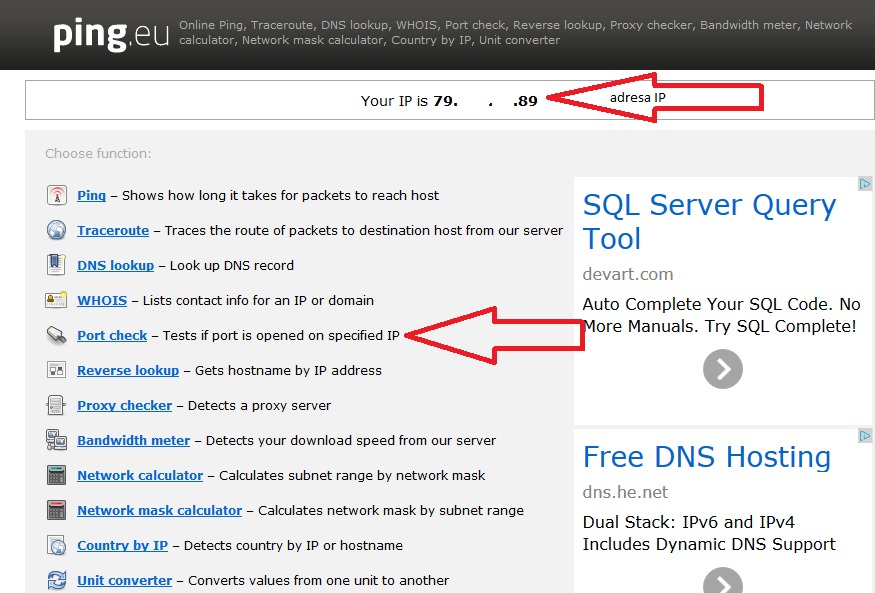The width and height of the screenshot is (875, 593).
Task: Open the Free DNS Hosting ad headline
Action: pos(707,457)
